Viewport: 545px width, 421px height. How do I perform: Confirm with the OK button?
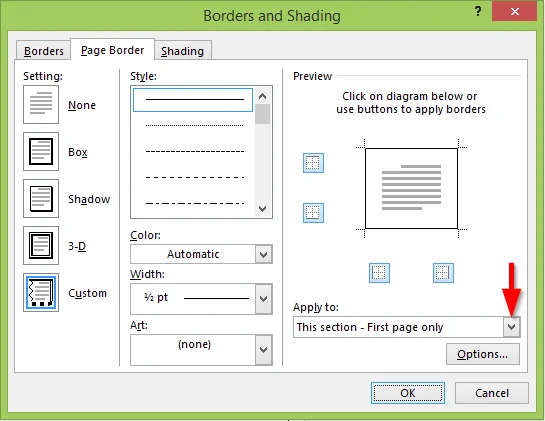pyautogui.click(x=408, y=393)
